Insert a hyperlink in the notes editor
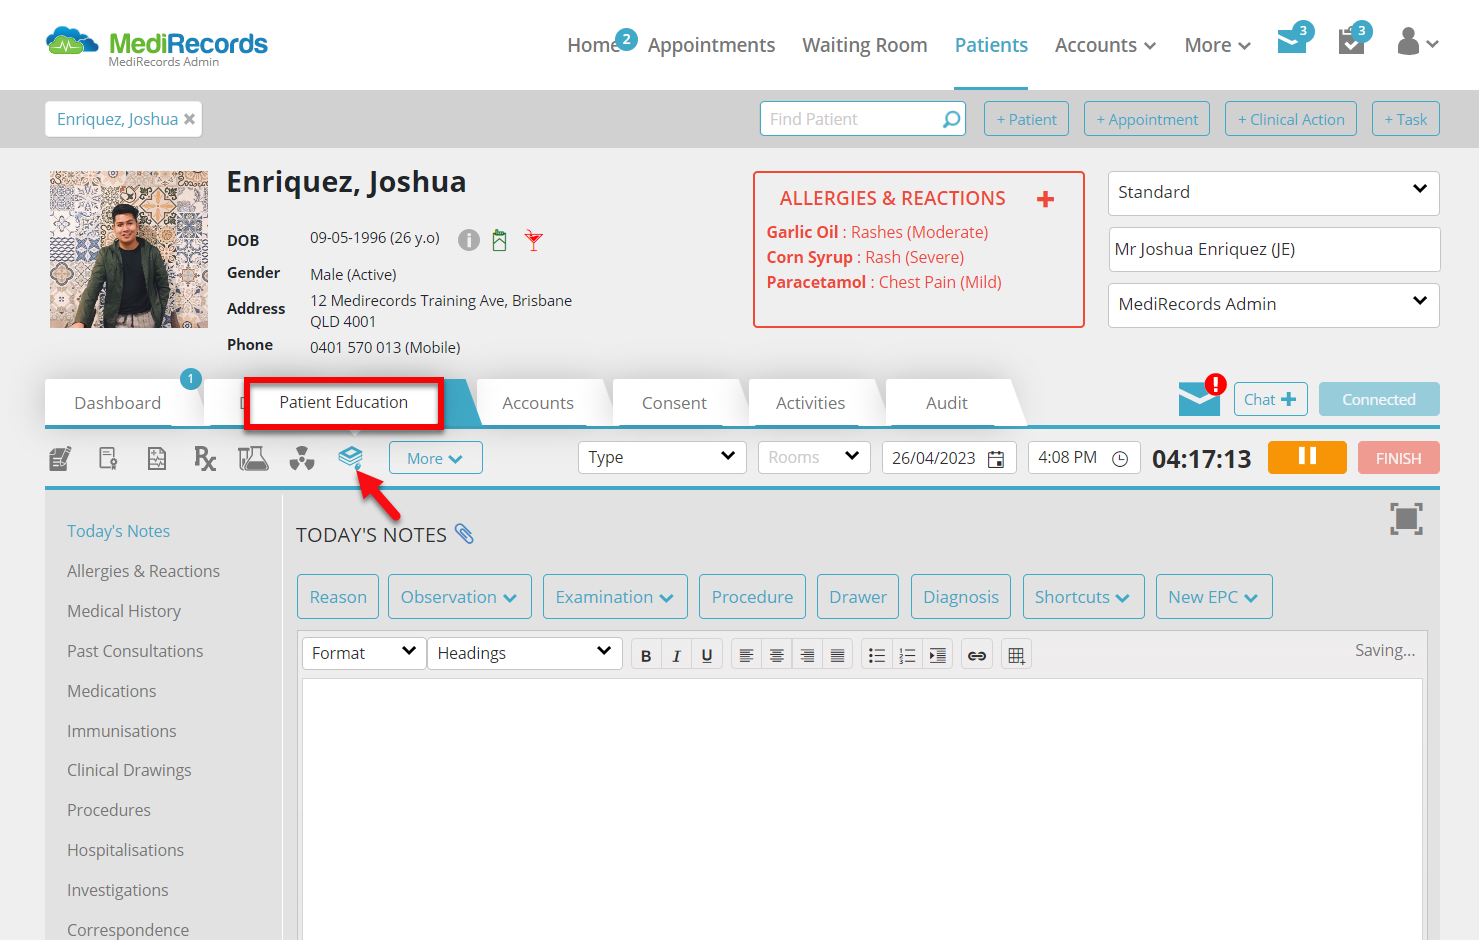 click(x=977, y=655)
